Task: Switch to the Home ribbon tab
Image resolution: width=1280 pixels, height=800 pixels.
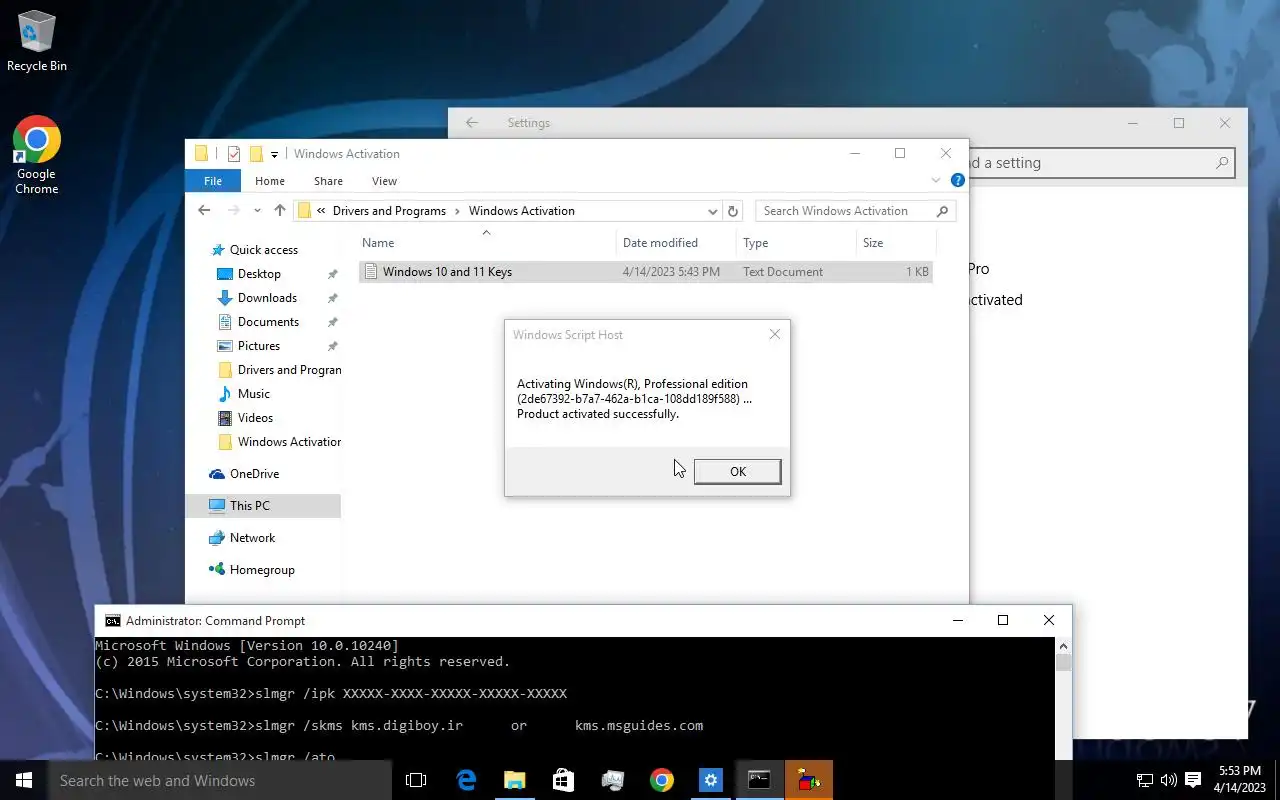Action: (270, 181)
